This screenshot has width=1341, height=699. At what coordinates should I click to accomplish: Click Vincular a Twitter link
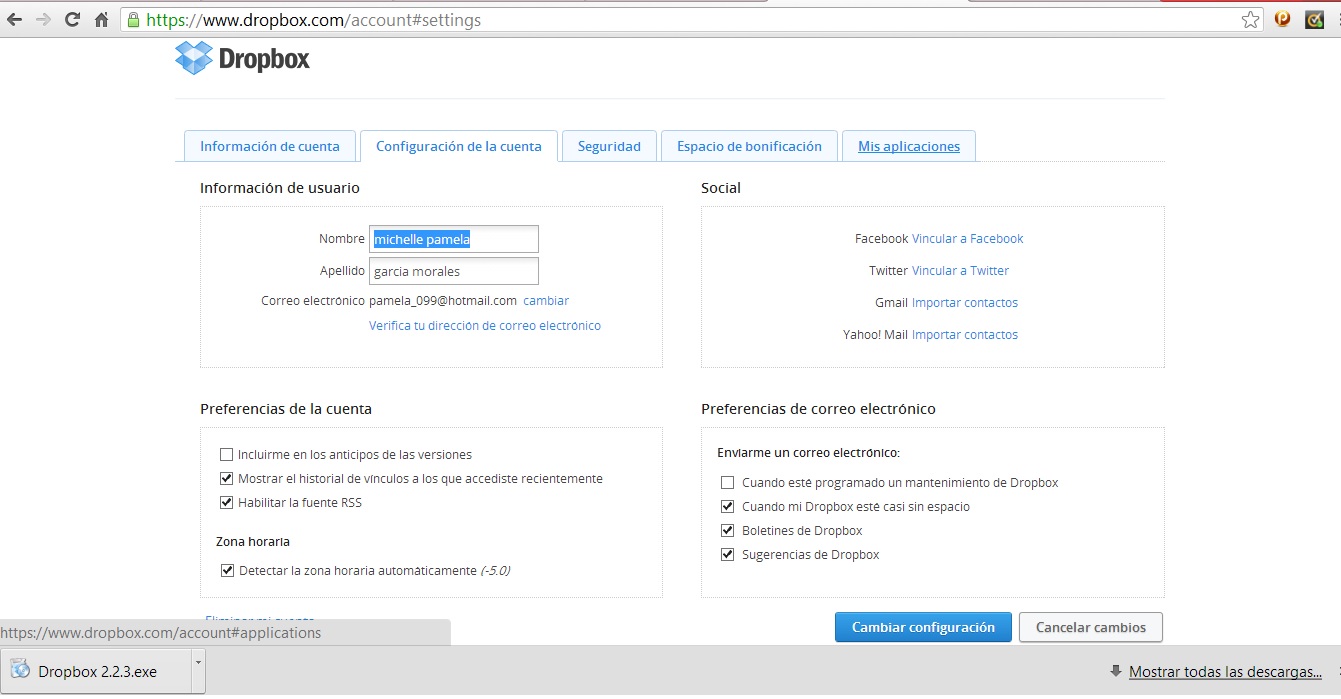961,271
